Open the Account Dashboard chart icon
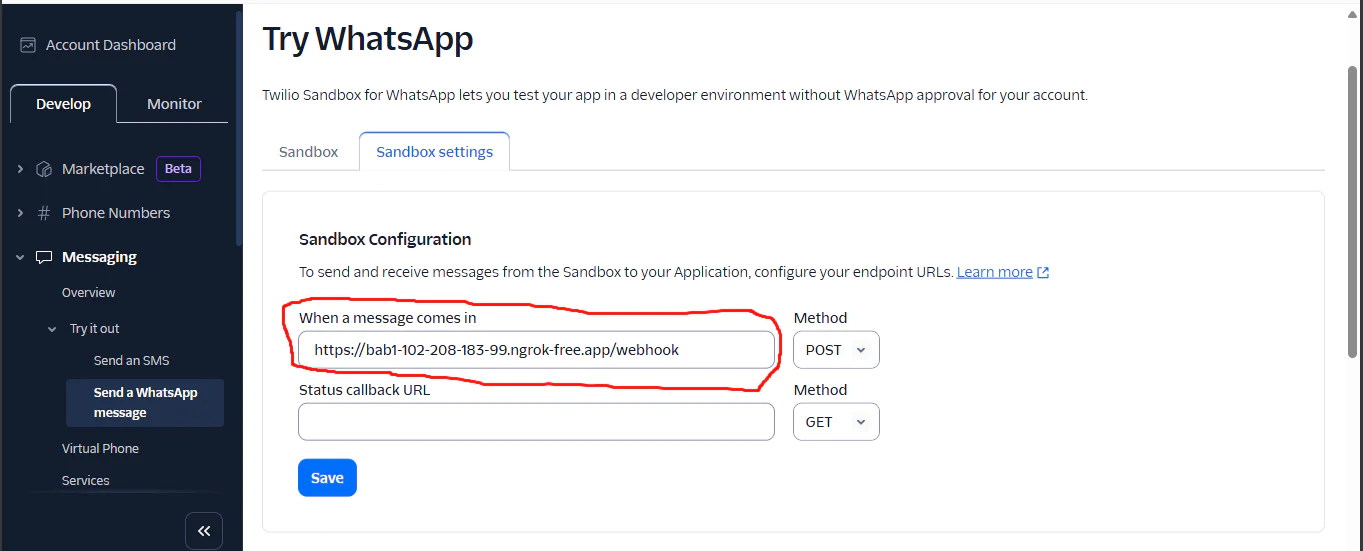This screenshot has width=1363, height=551. (28, 45)
